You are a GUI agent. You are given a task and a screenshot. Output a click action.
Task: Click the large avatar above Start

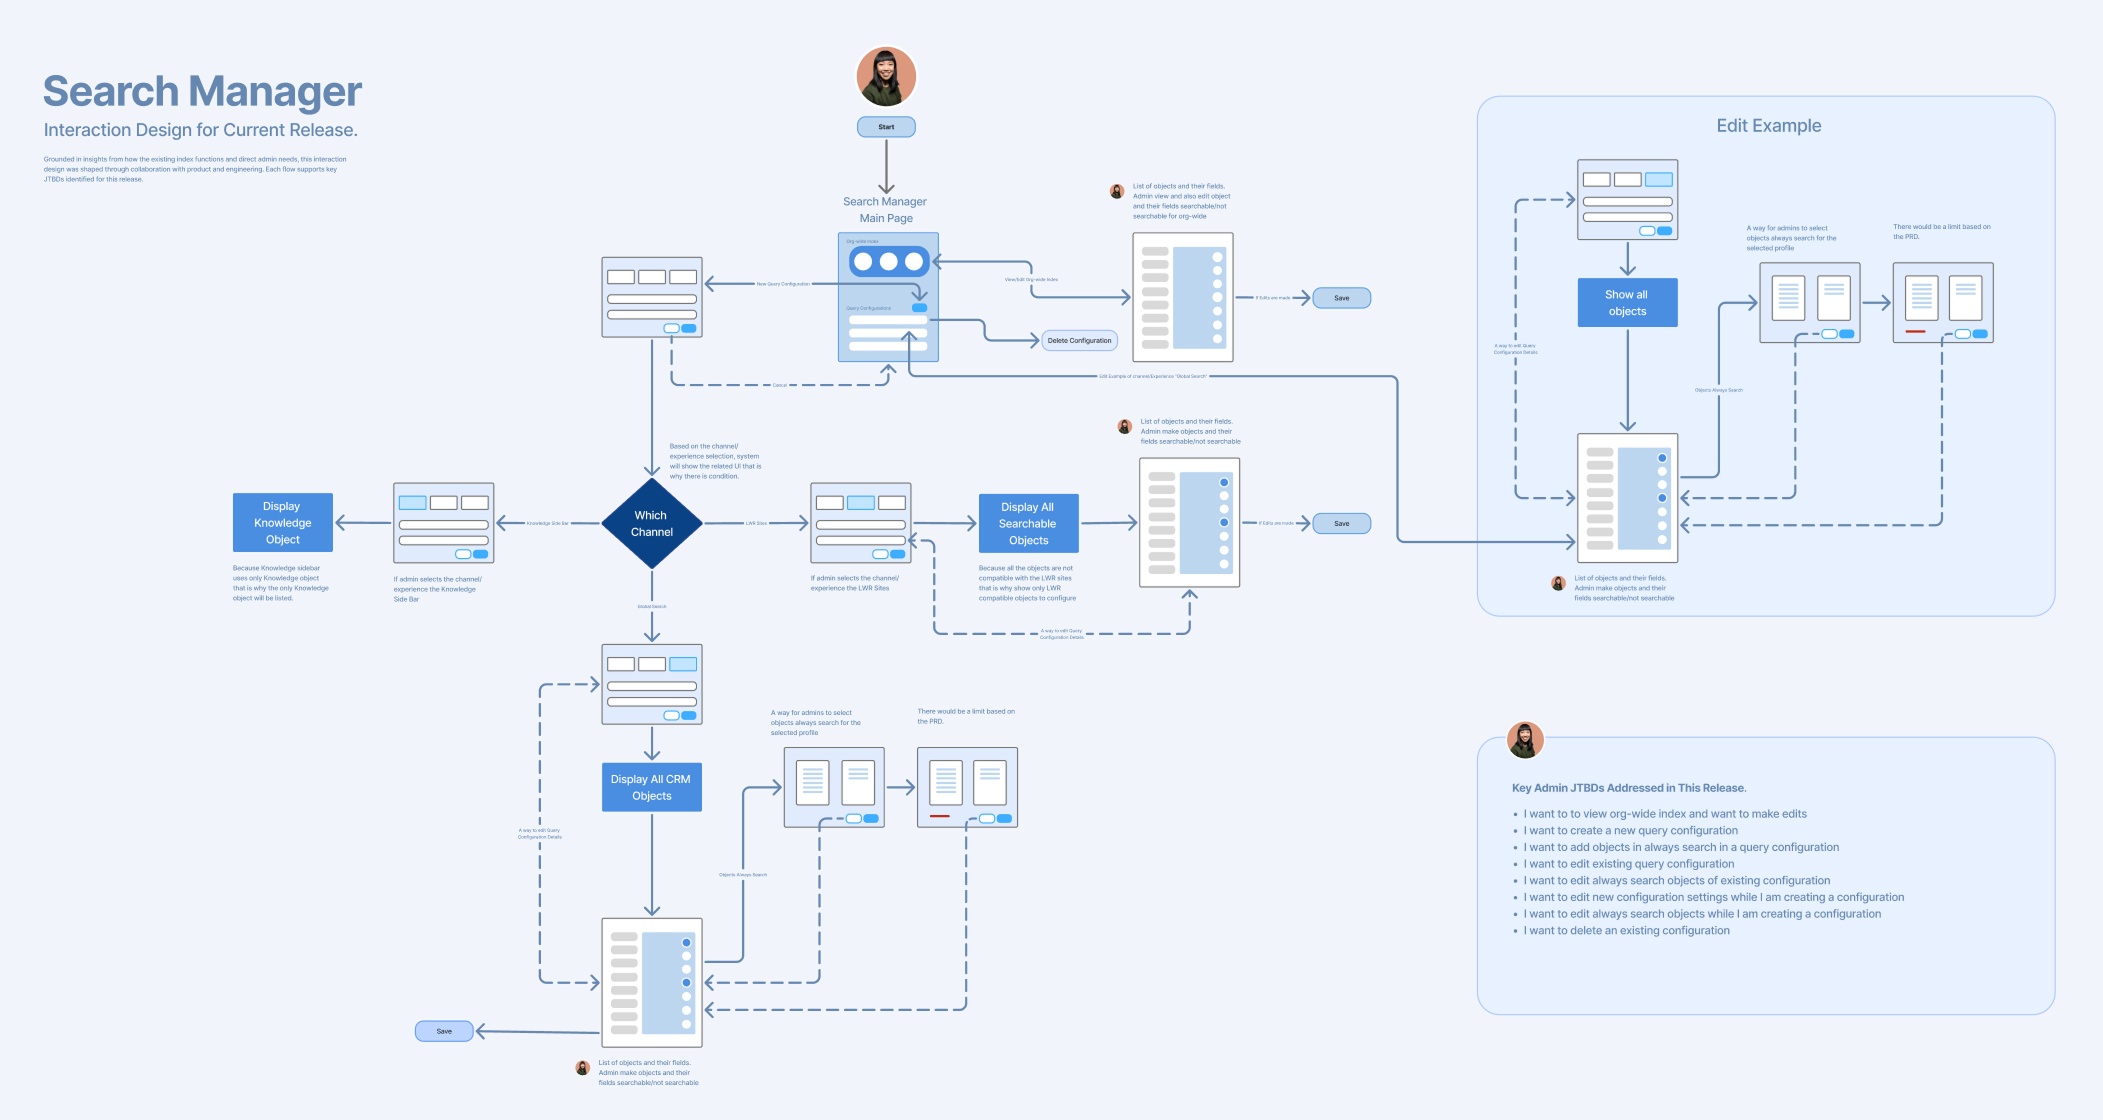coord(886,76)
